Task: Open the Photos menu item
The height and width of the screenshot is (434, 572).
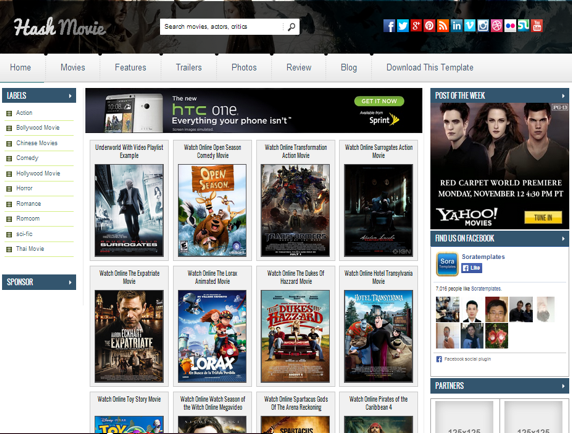Action: click(244, 67)
